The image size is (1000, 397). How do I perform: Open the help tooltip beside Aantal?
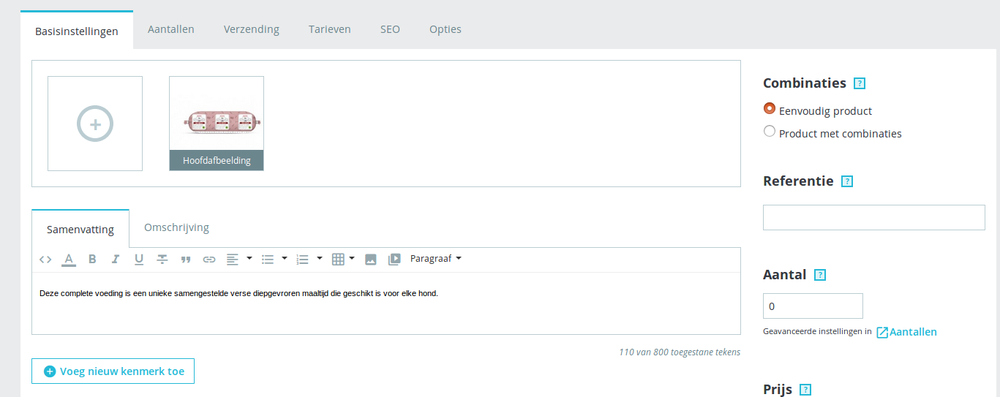820,275
